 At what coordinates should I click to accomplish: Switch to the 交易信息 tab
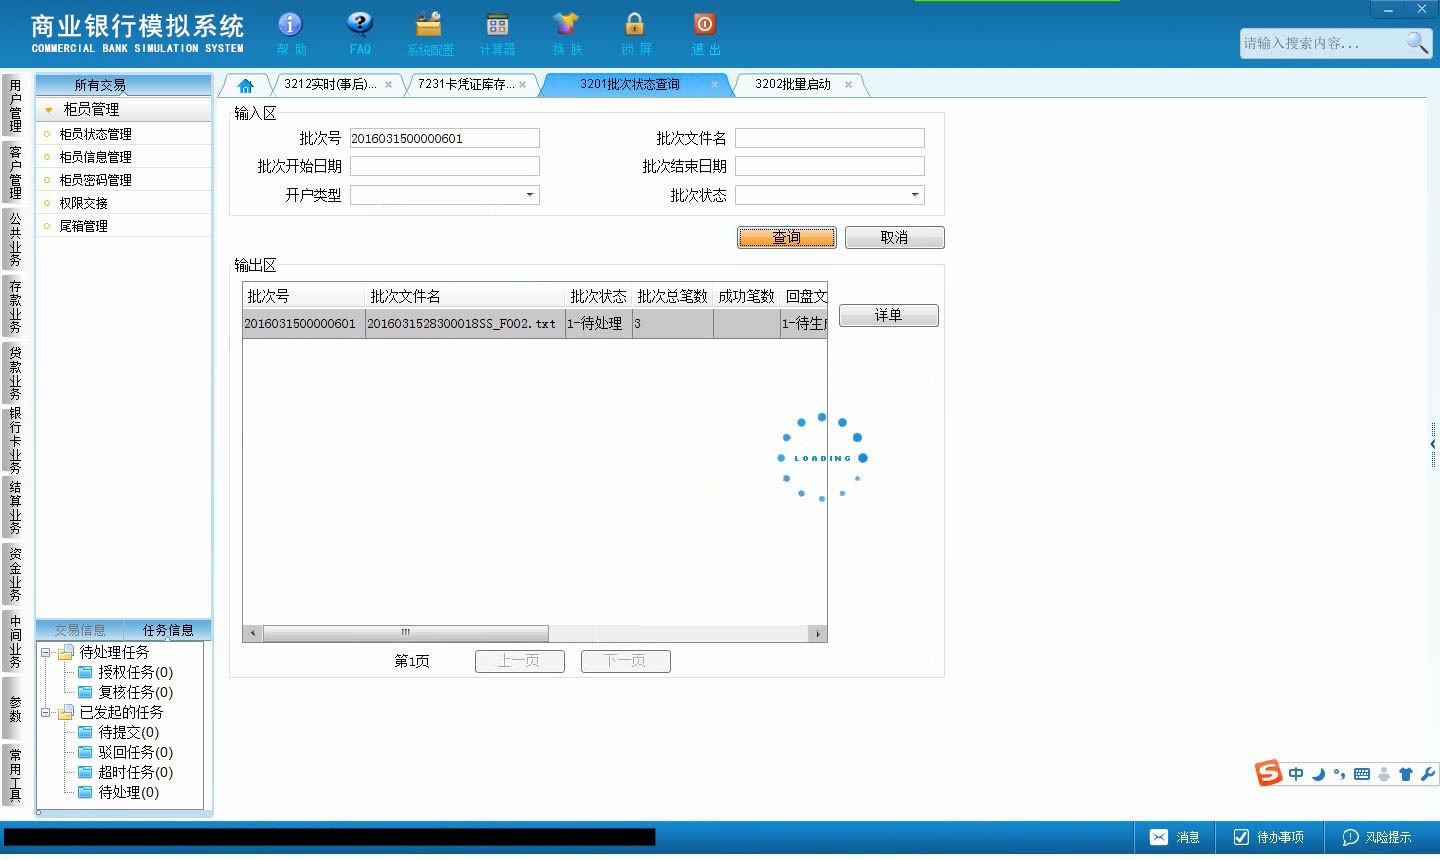(80, 630)
